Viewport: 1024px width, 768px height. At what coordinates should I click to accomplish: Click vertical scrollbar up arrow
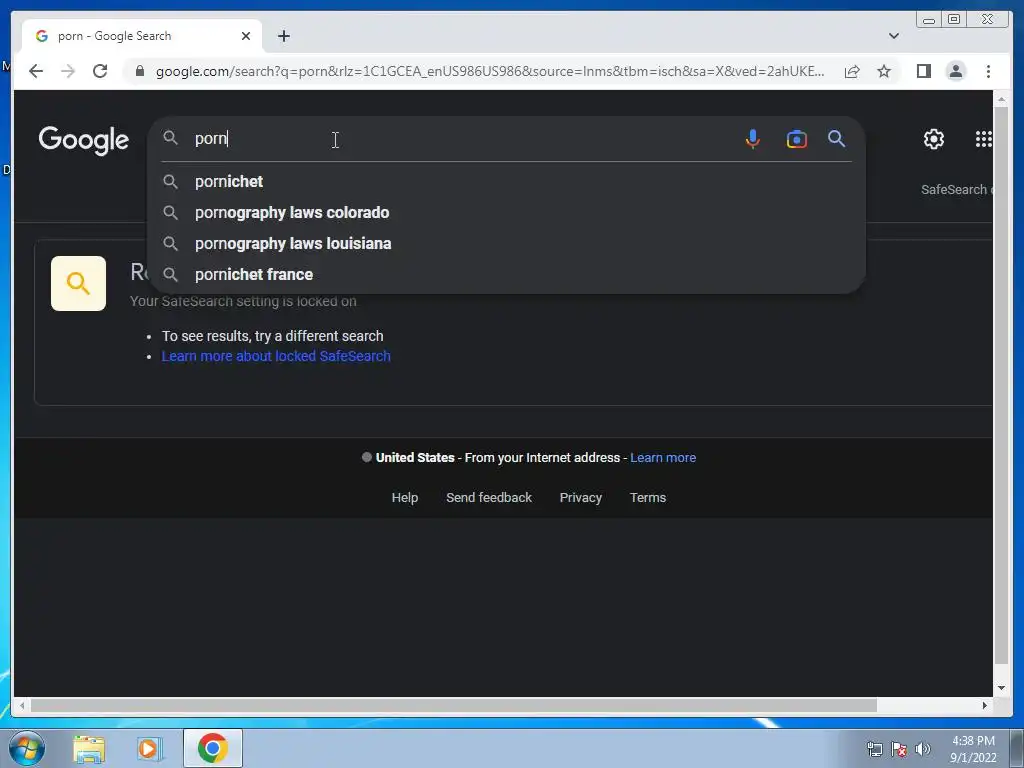1001,99
